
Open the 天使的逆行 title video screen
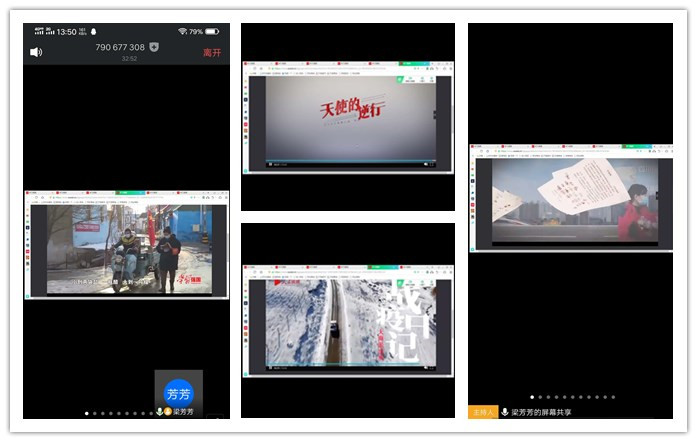point(347,119)
